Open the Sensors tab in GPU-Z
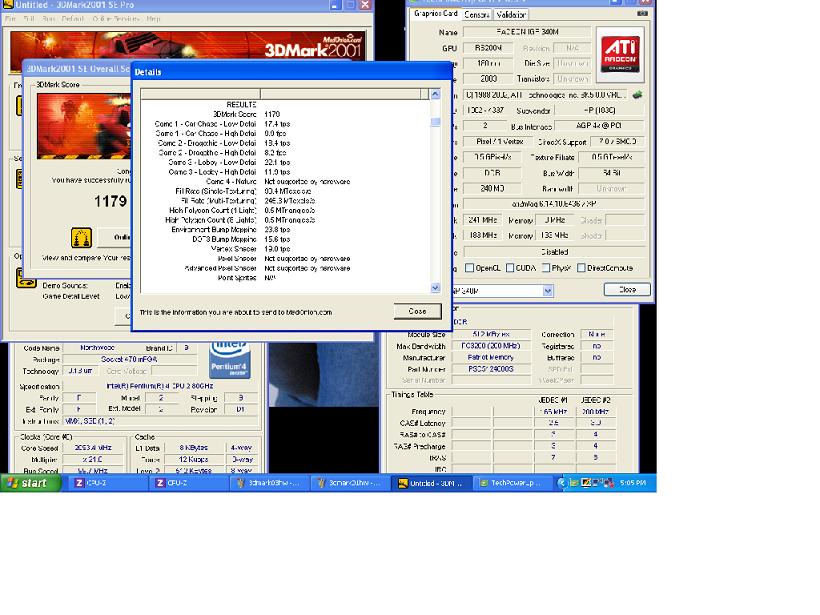 [476, 15]
